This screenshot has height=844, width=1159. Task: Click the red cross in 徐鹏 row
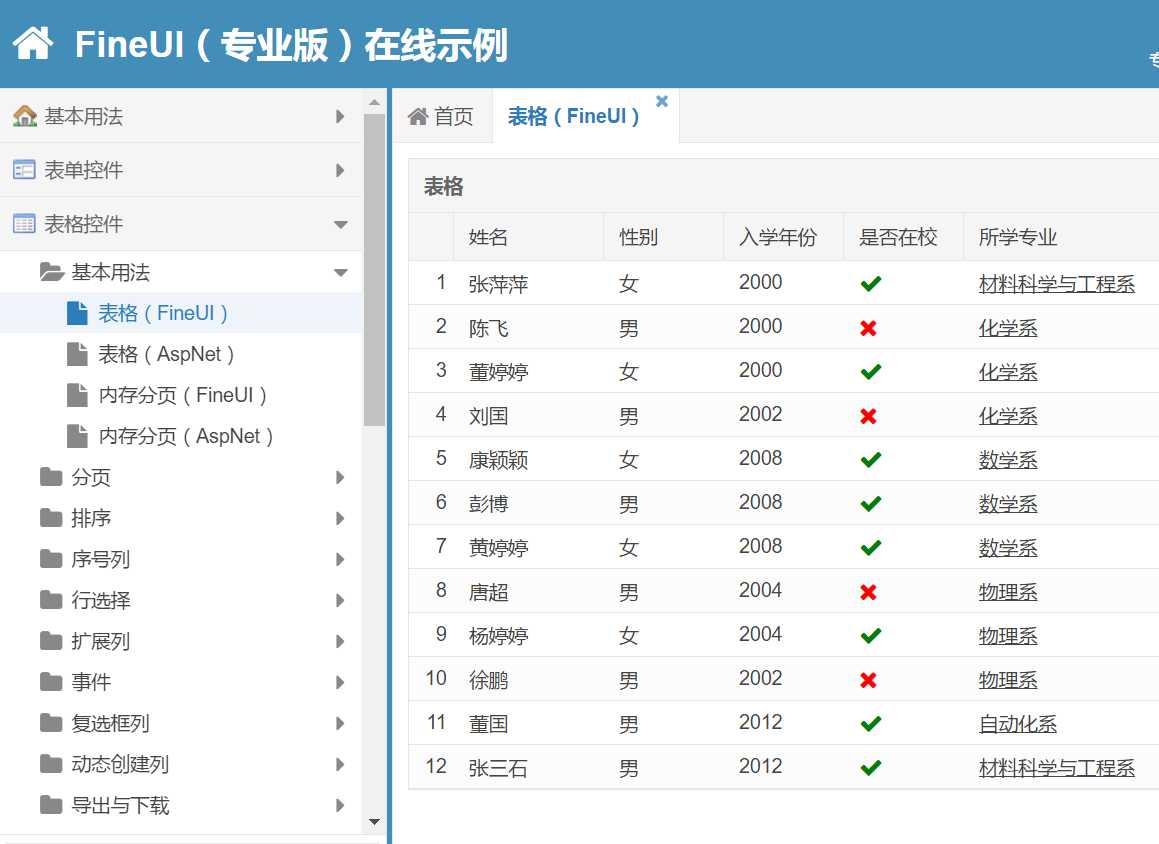(869, 680)
